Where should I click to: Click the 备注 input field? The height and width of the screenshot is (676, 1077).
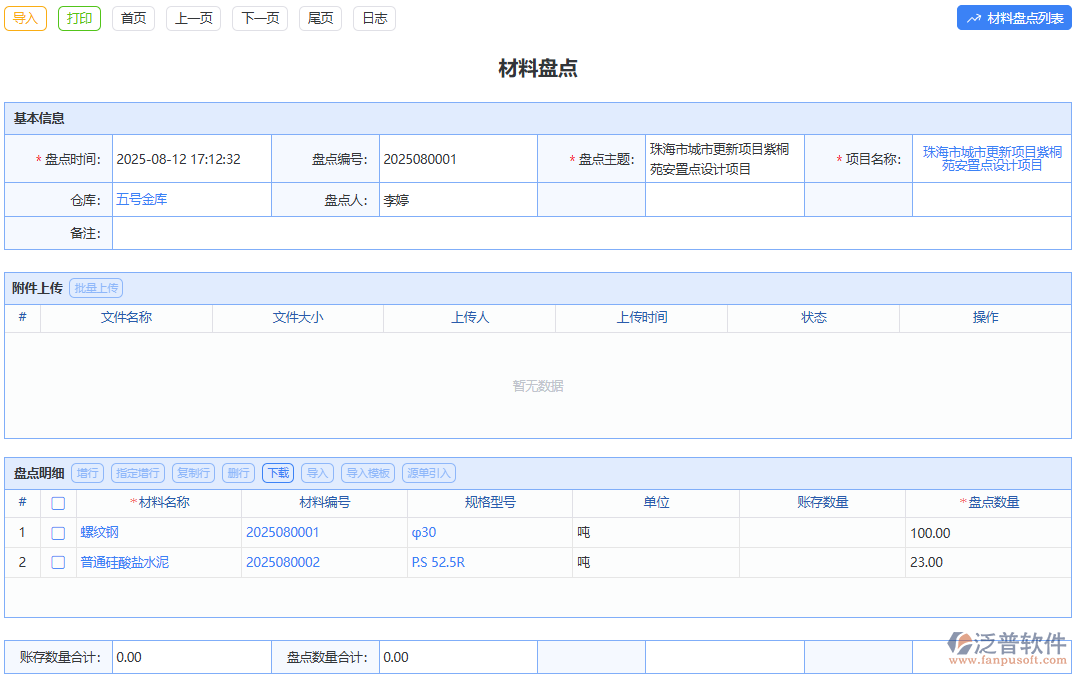click(x=400, y=233)
